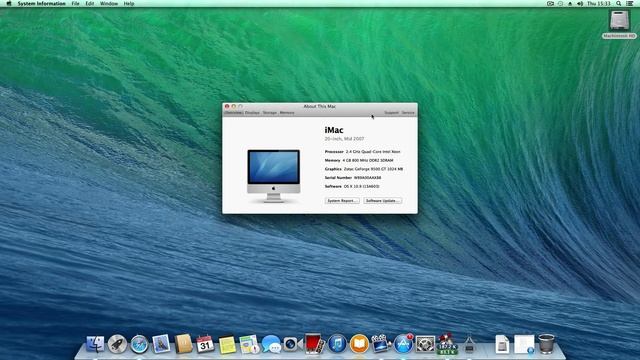This screenshot has width=640, height=360.
Task: Open iMovie/video clapper icon in Dock
Action: tap(381, 344)
